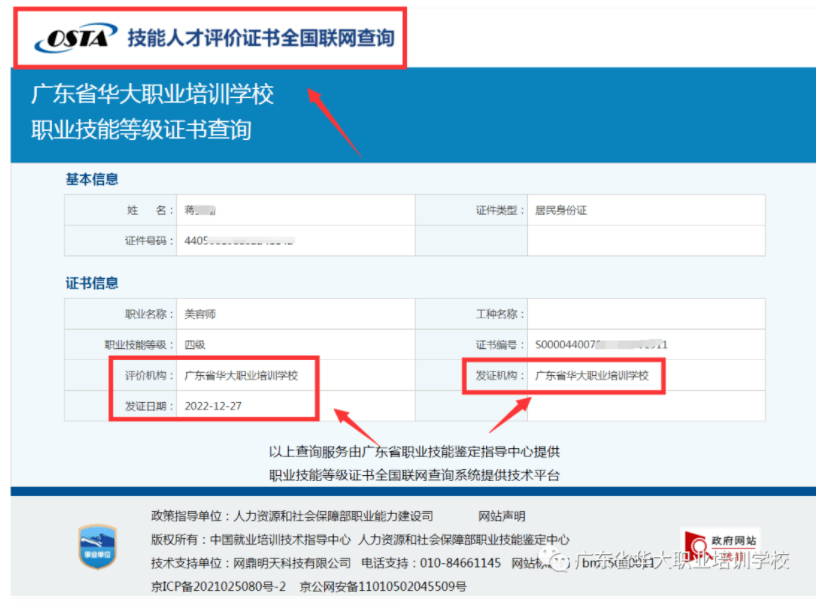This screenshot has height=602, width=822.
Task: Click the 发证机构 label
Action: (500, 375)
